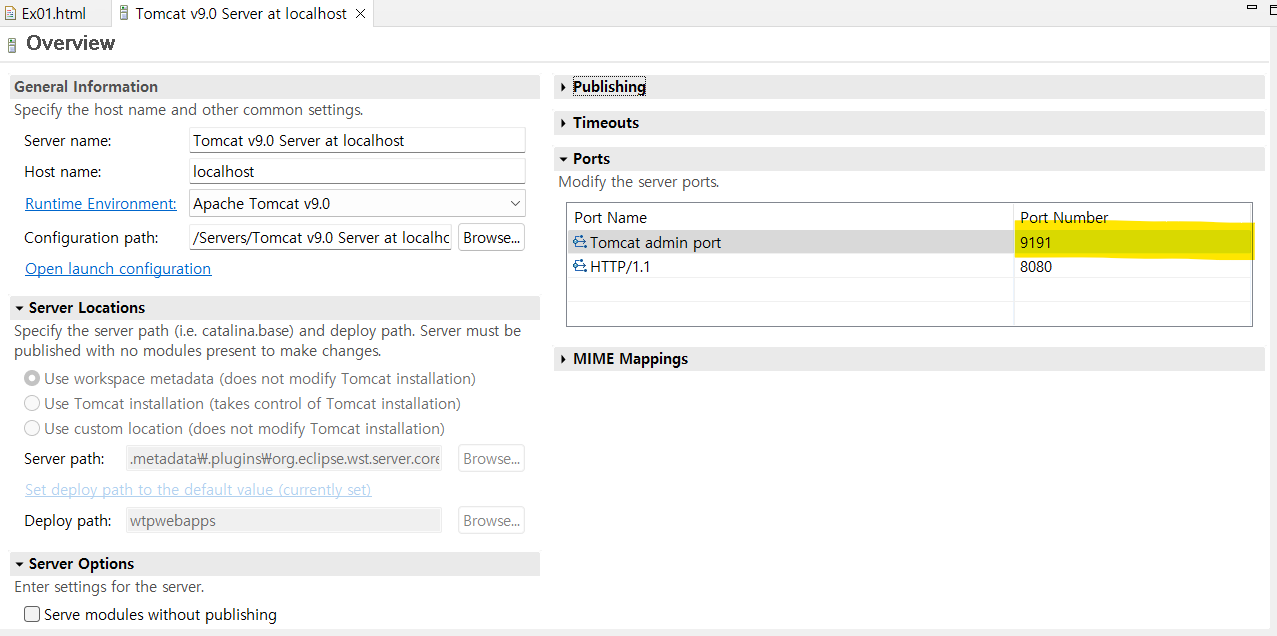Image resolution: width=1277 pixels, height=636 pixels.
Task: Enable Serve modules without publishing
Action: [x=32, y=614]
